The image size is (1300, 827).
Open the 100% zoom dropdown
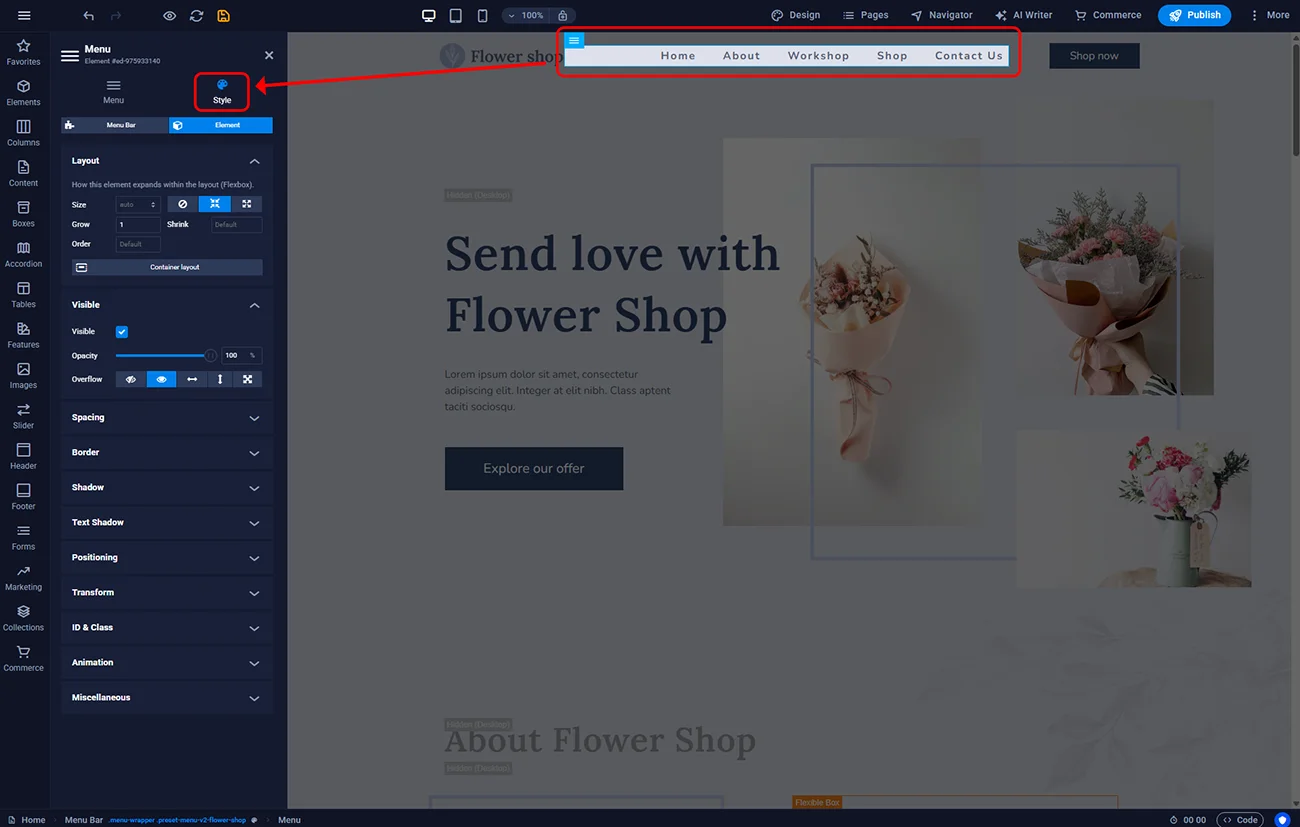[x=526, y=15]
